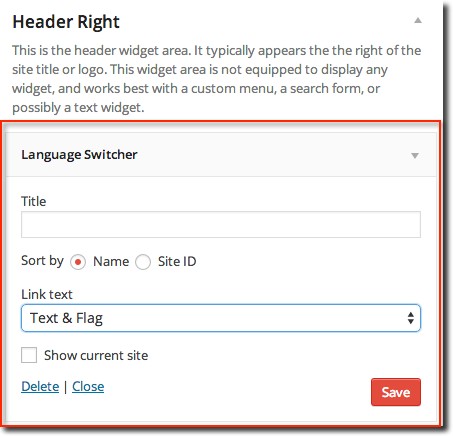Viewport: 453px width, 436px height.
Task: Select the Name sort radio button
Action: [x=78, y=262]
